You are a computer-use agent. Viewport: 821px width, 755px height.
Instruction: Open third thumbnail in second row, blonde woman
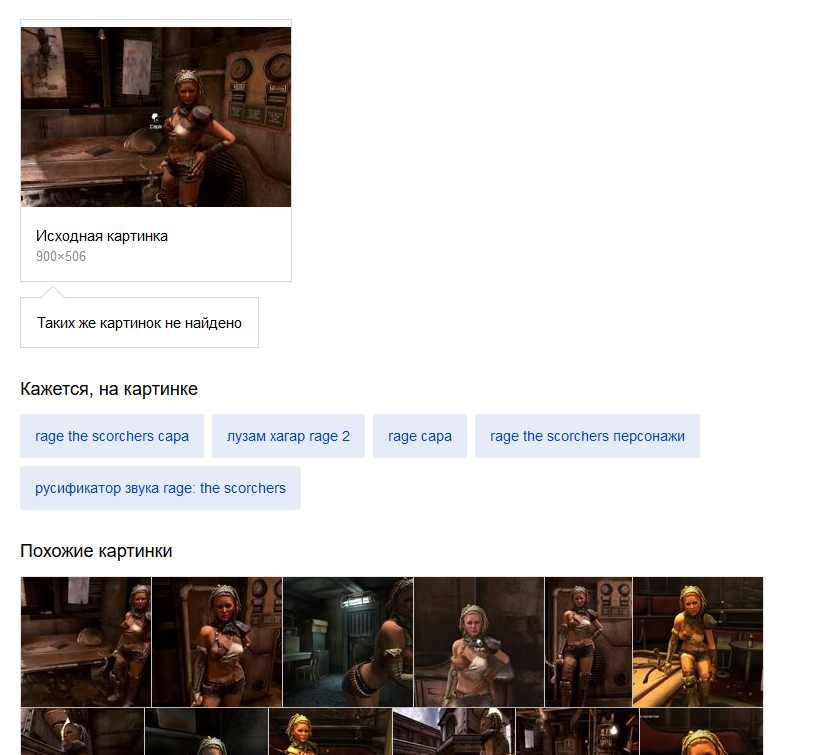pyautogui.click(x=330, y=731)
